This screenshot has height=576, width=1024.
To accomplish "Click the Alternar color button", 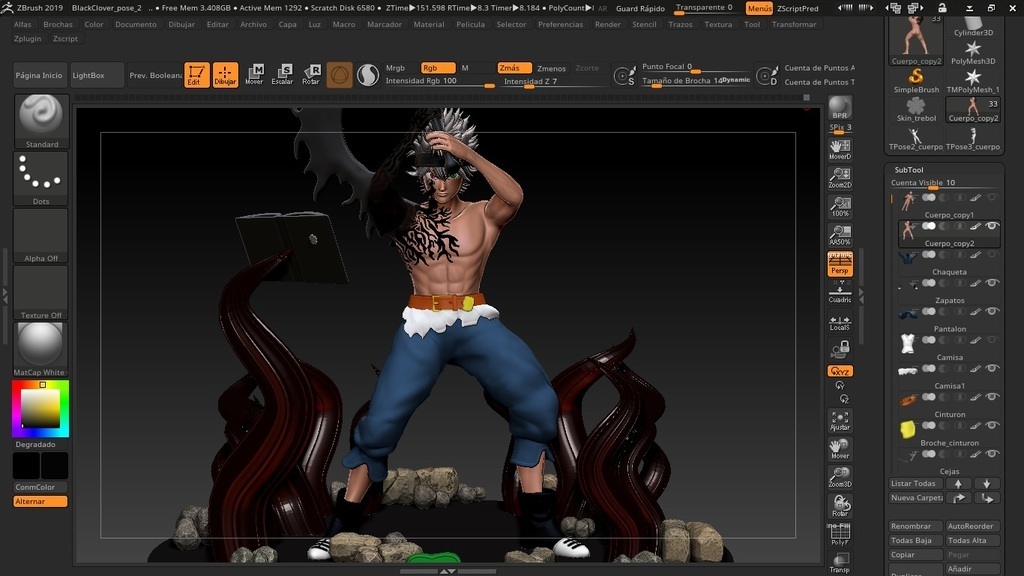I will click(40, 502).
